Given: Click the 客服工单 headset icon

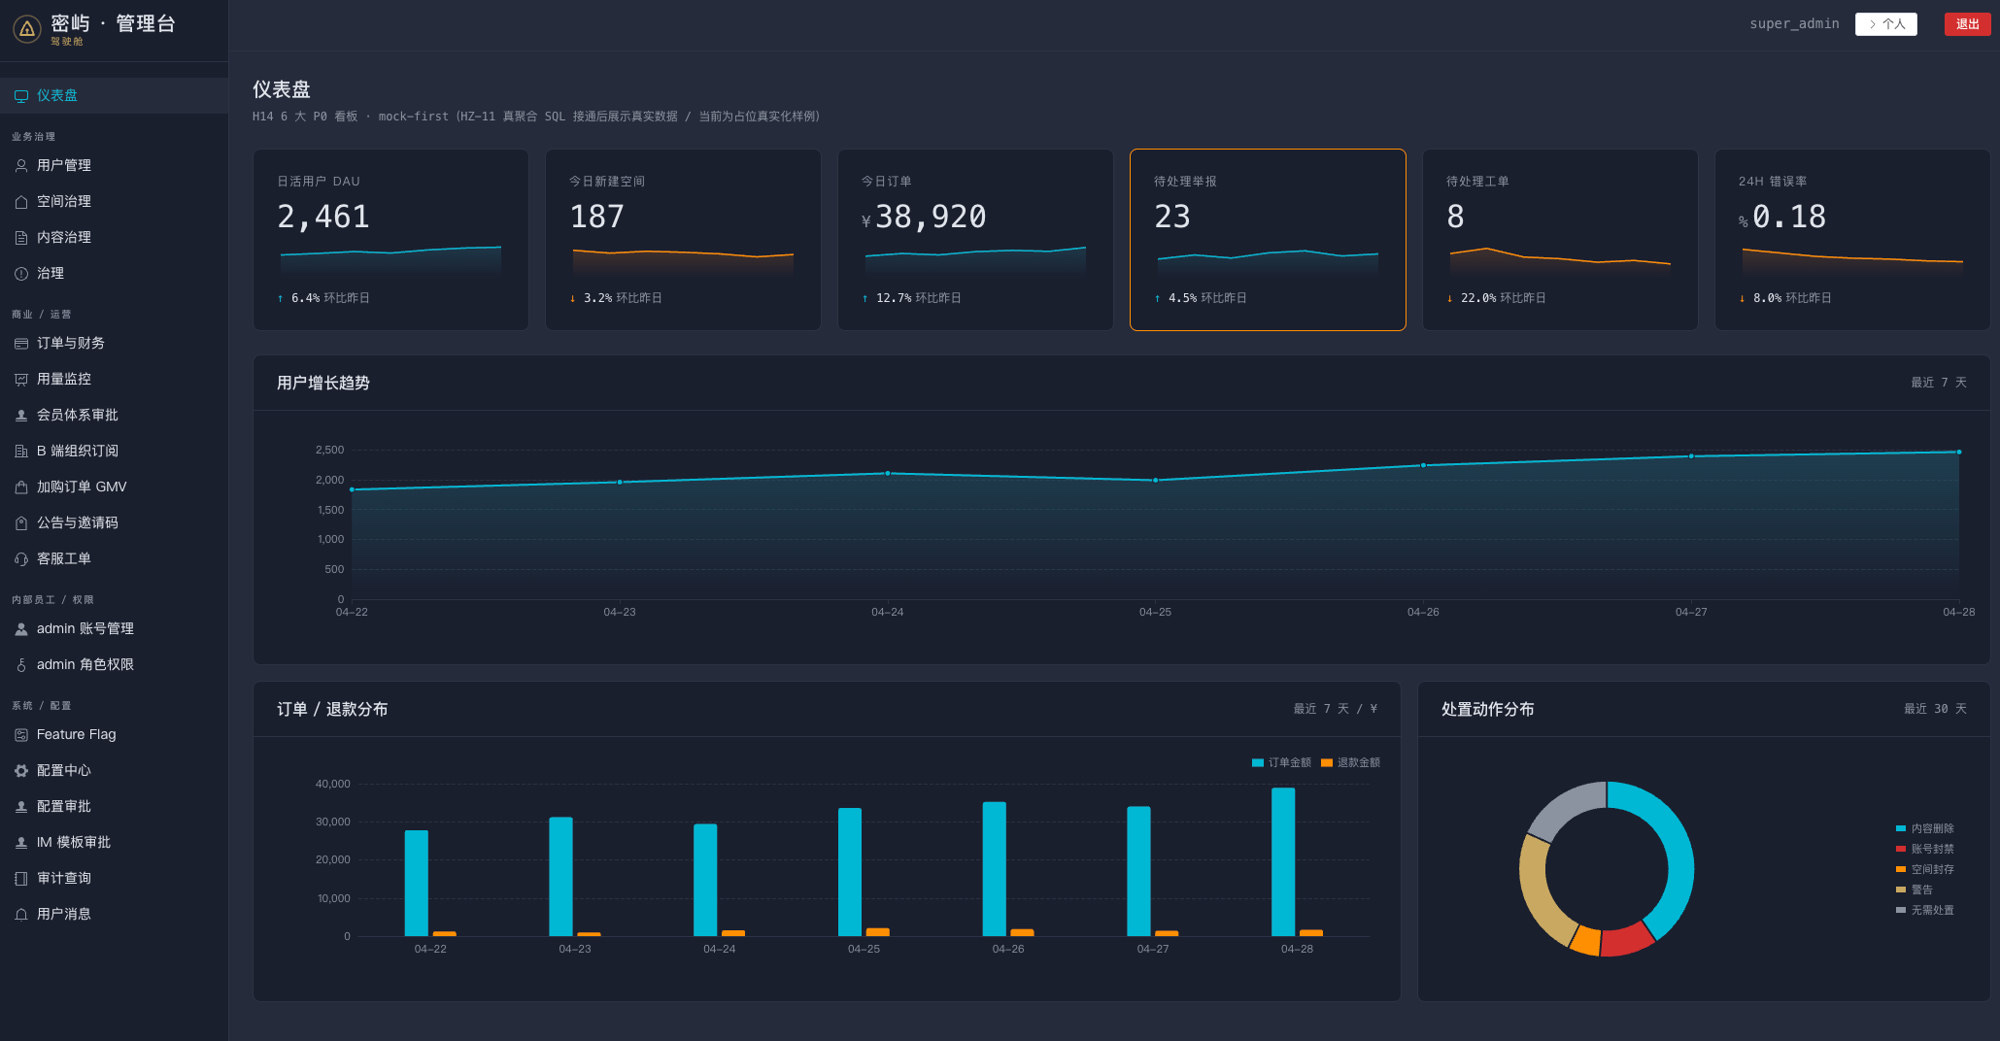Looking at the screenshot, I should (21, 560).
